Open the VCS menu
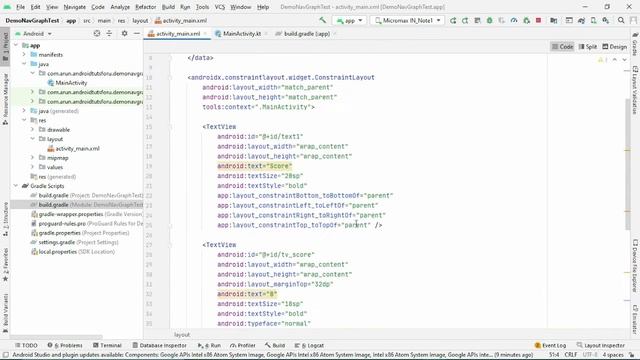The height and width of the screenshot is (360, 640). click(x=220, y=7)
